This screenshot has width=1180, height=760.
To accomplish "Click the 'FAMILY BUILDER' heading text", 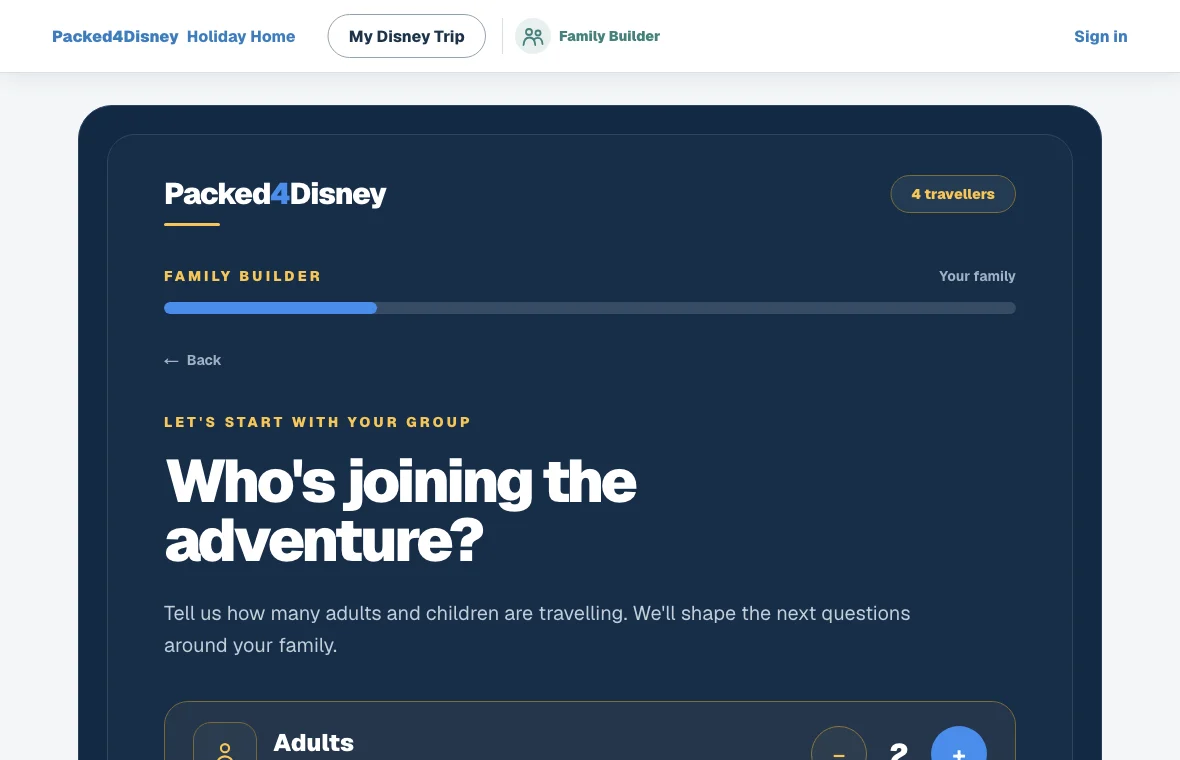I will point(242,276).
